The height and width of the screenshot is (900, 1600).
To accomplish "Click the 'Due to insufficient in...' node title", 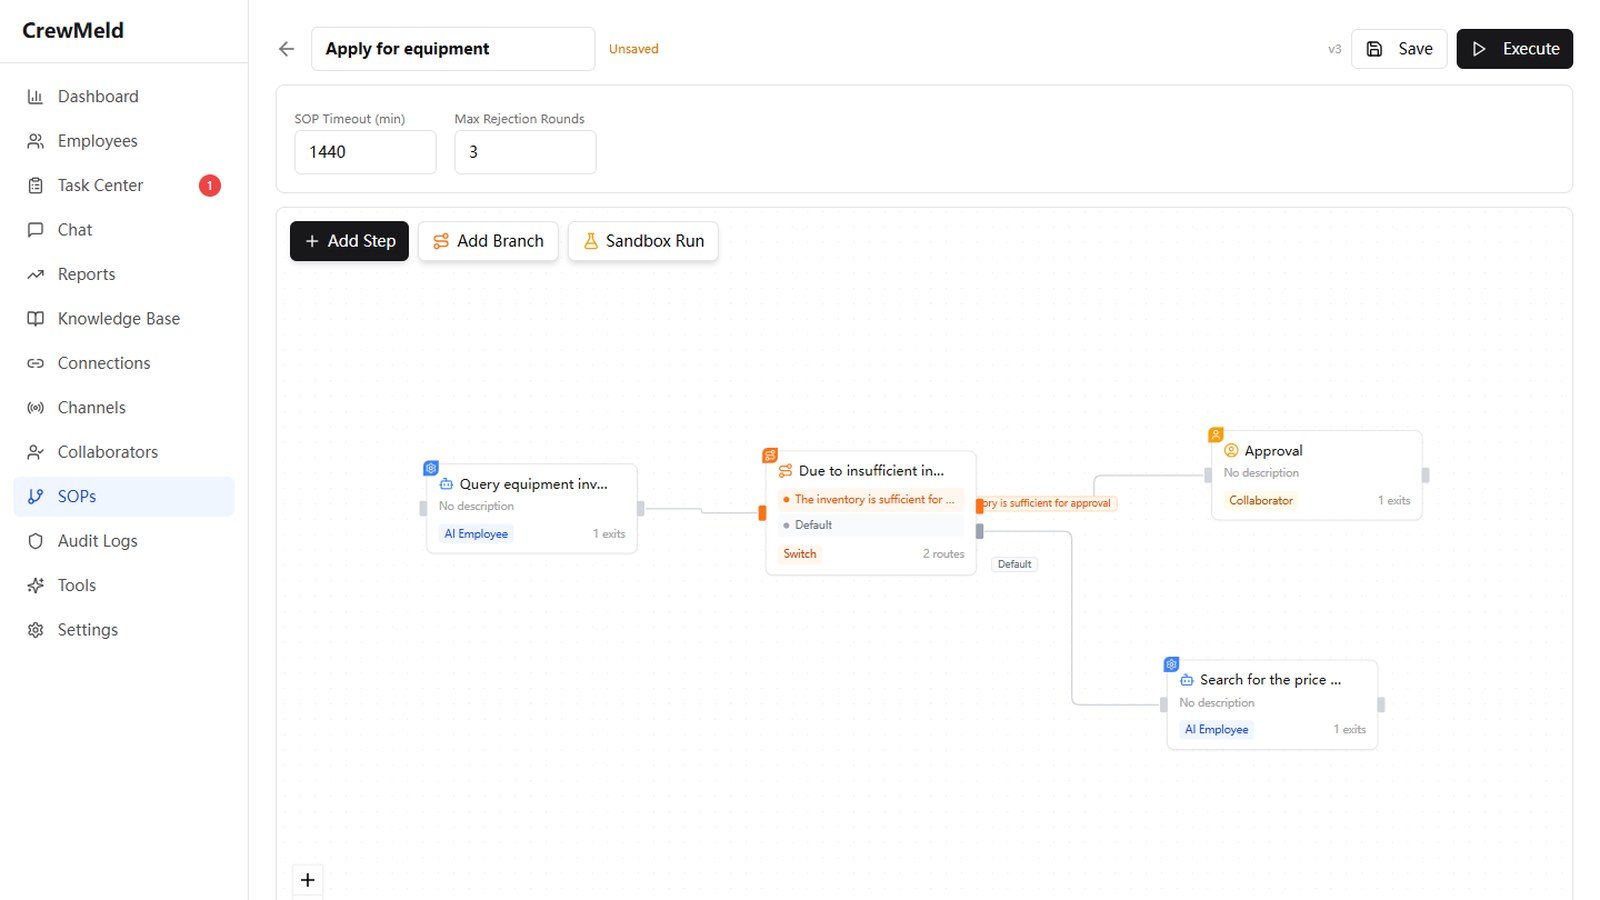I will pyautogui.click(x=871, y=471).
